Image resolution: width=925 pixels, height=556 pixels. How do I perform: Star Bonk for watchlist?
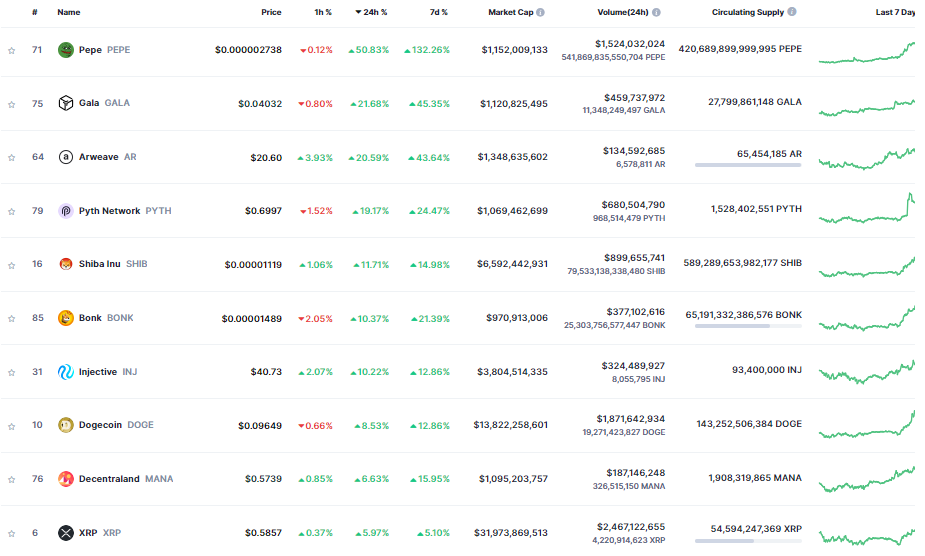[11, 319]
